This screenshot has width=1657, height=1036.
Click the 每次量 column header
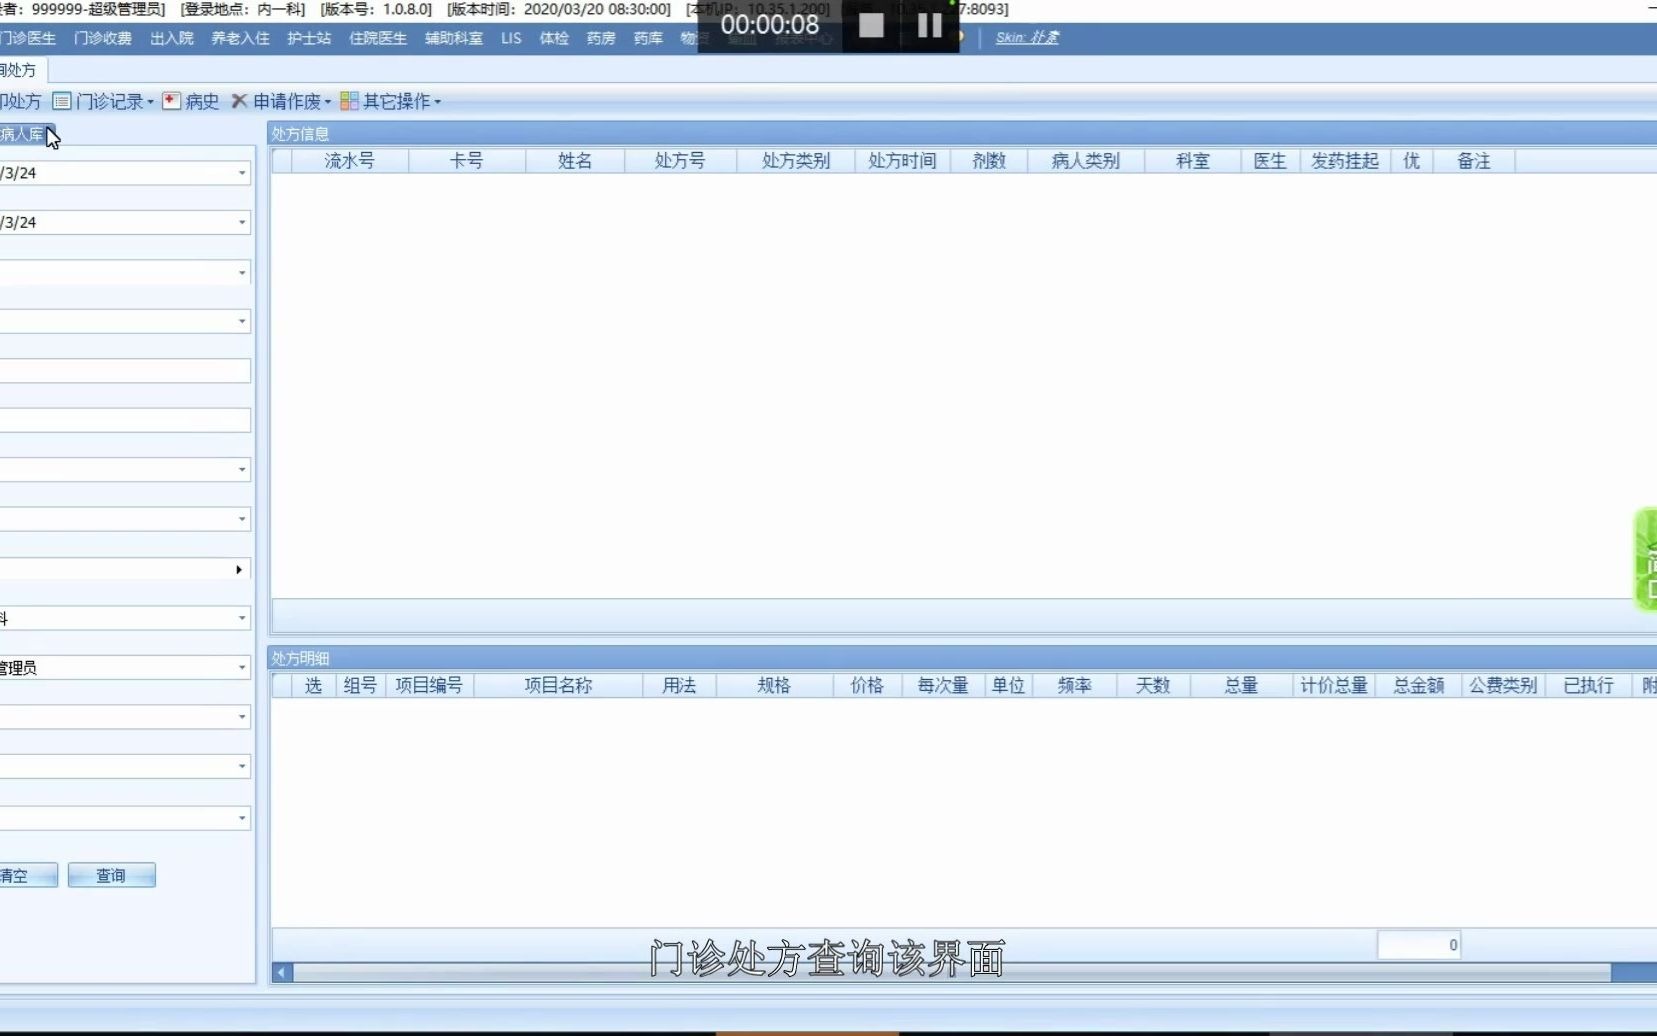coord(943,686)
